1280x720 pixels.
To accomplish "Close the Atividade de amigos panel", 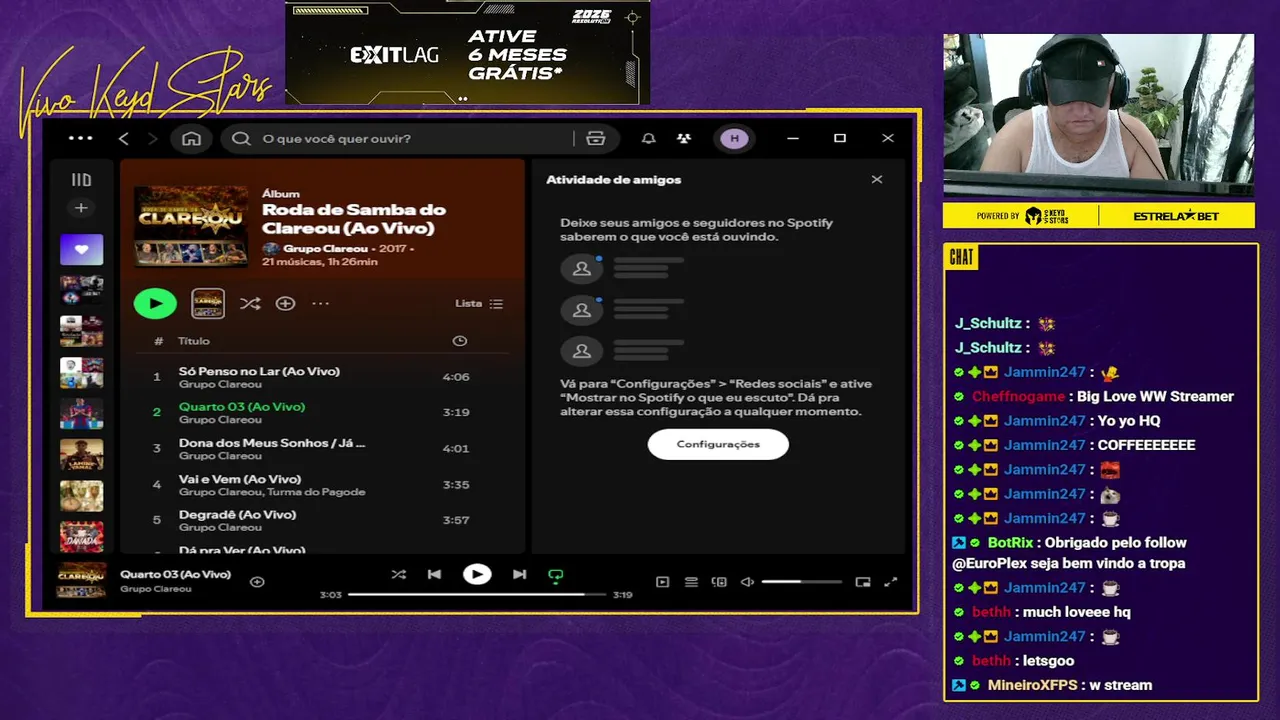I will tap(877, 180).
